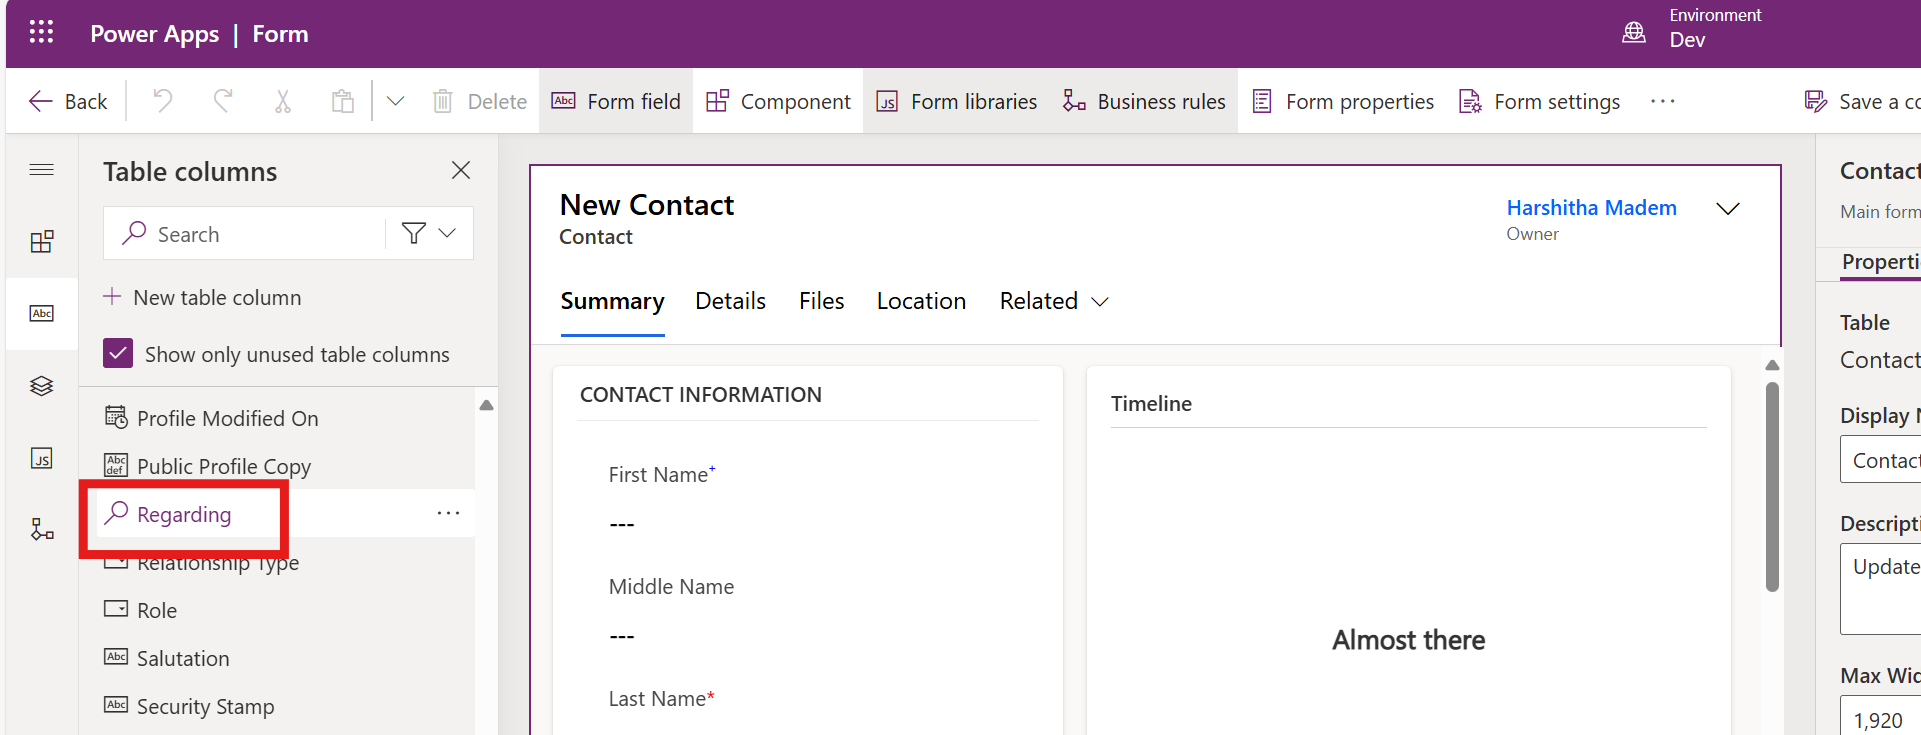Expand the column filter dropdown
The image size is (1921, 735).
point(429,233)
